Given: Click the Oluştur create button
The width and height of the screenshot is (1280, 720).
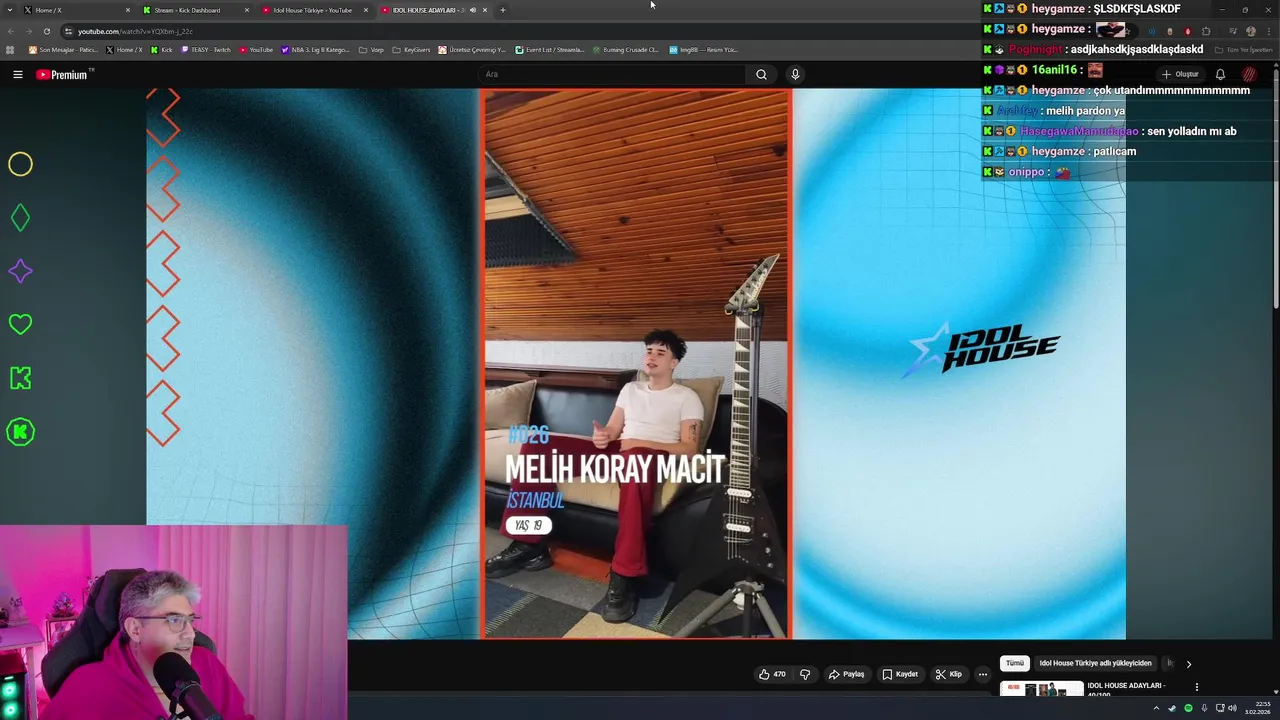Looking at the screenshot, I should 1180,74.
